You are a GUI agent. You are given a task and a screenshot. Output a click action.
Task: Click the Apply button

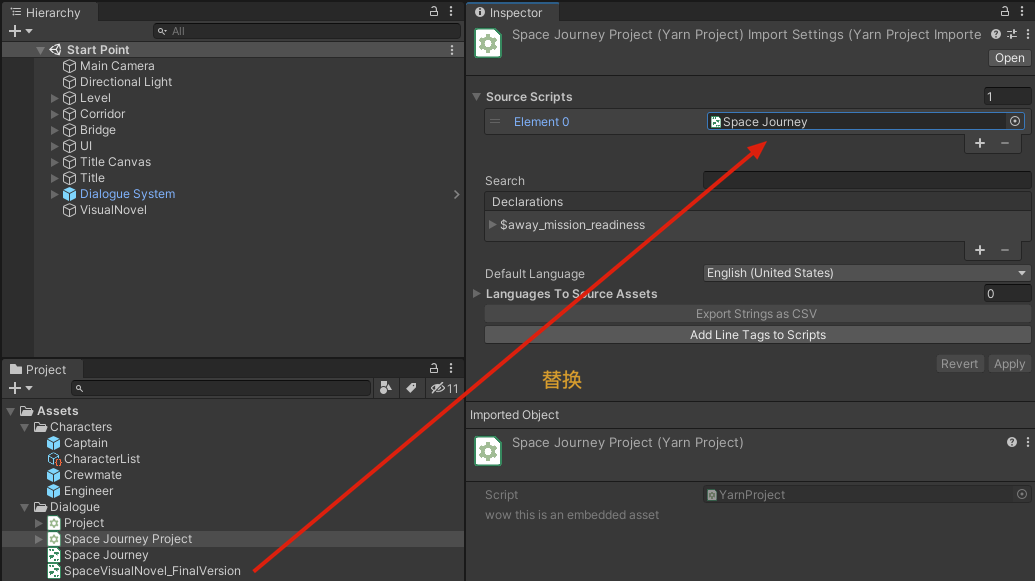point(1009,364)
